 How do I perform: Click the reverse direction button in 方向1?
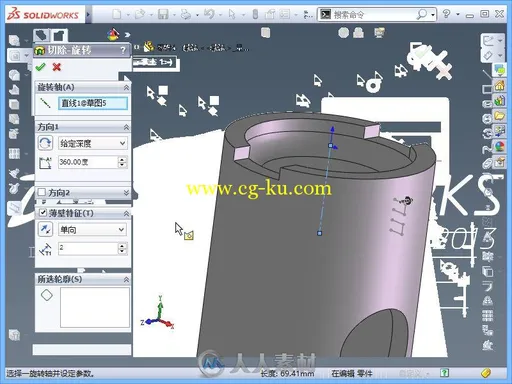click(x=45, y=143)
